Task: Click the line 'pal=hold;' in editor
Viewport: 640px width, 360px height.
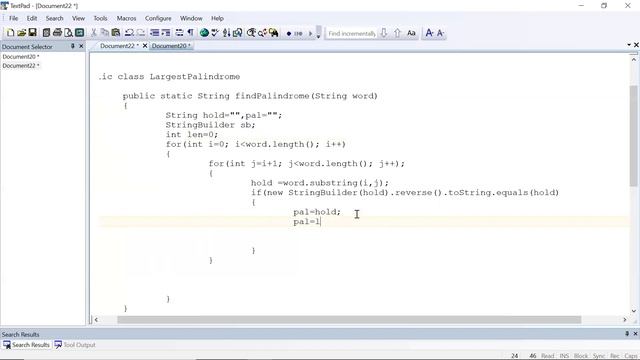Action: click(x=317, y=212)
